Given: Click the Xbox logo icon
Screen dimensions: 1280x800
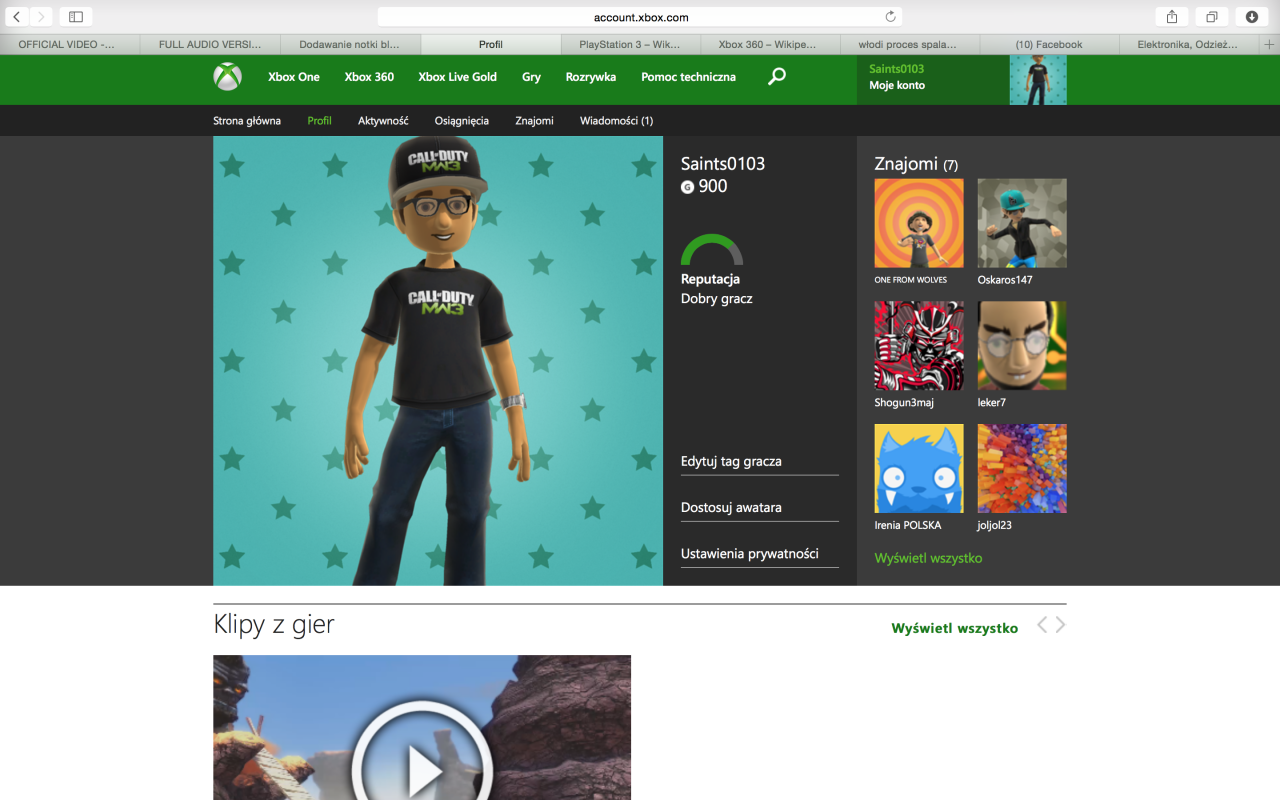Looking at the screenshot, I should point(227,77).
